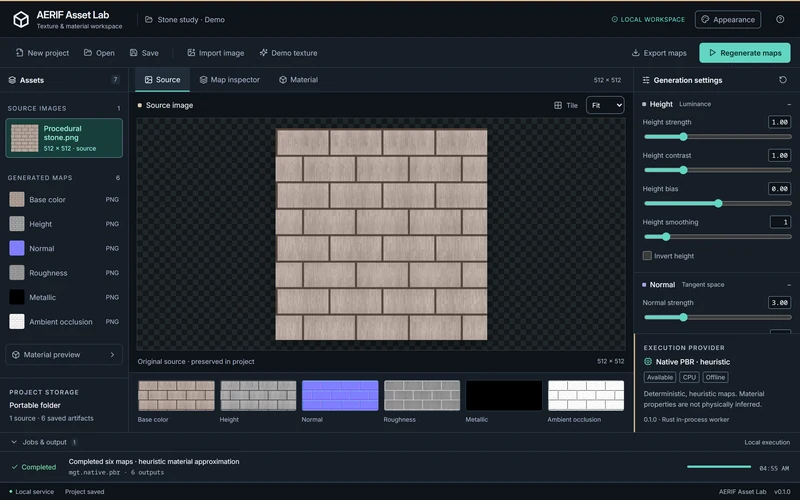Click the LOCAL WORKSPACE indicator

[648, 19]
